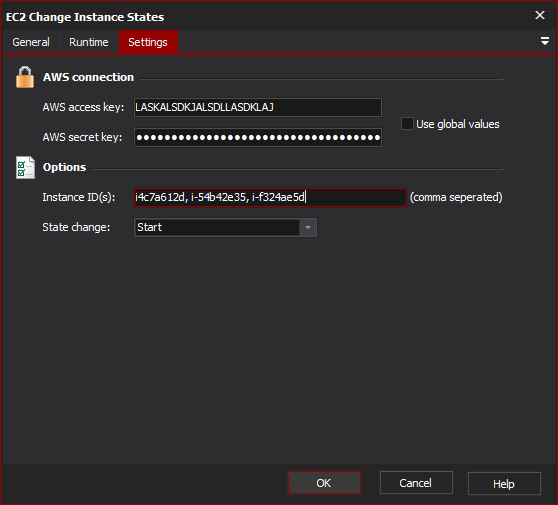Focus the AWS access key field
The width and height of the screenshot is (558, 505).
coord(258,107)
